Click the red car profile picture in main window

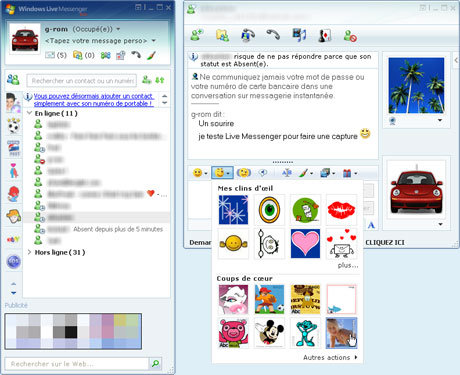point(25,39)
